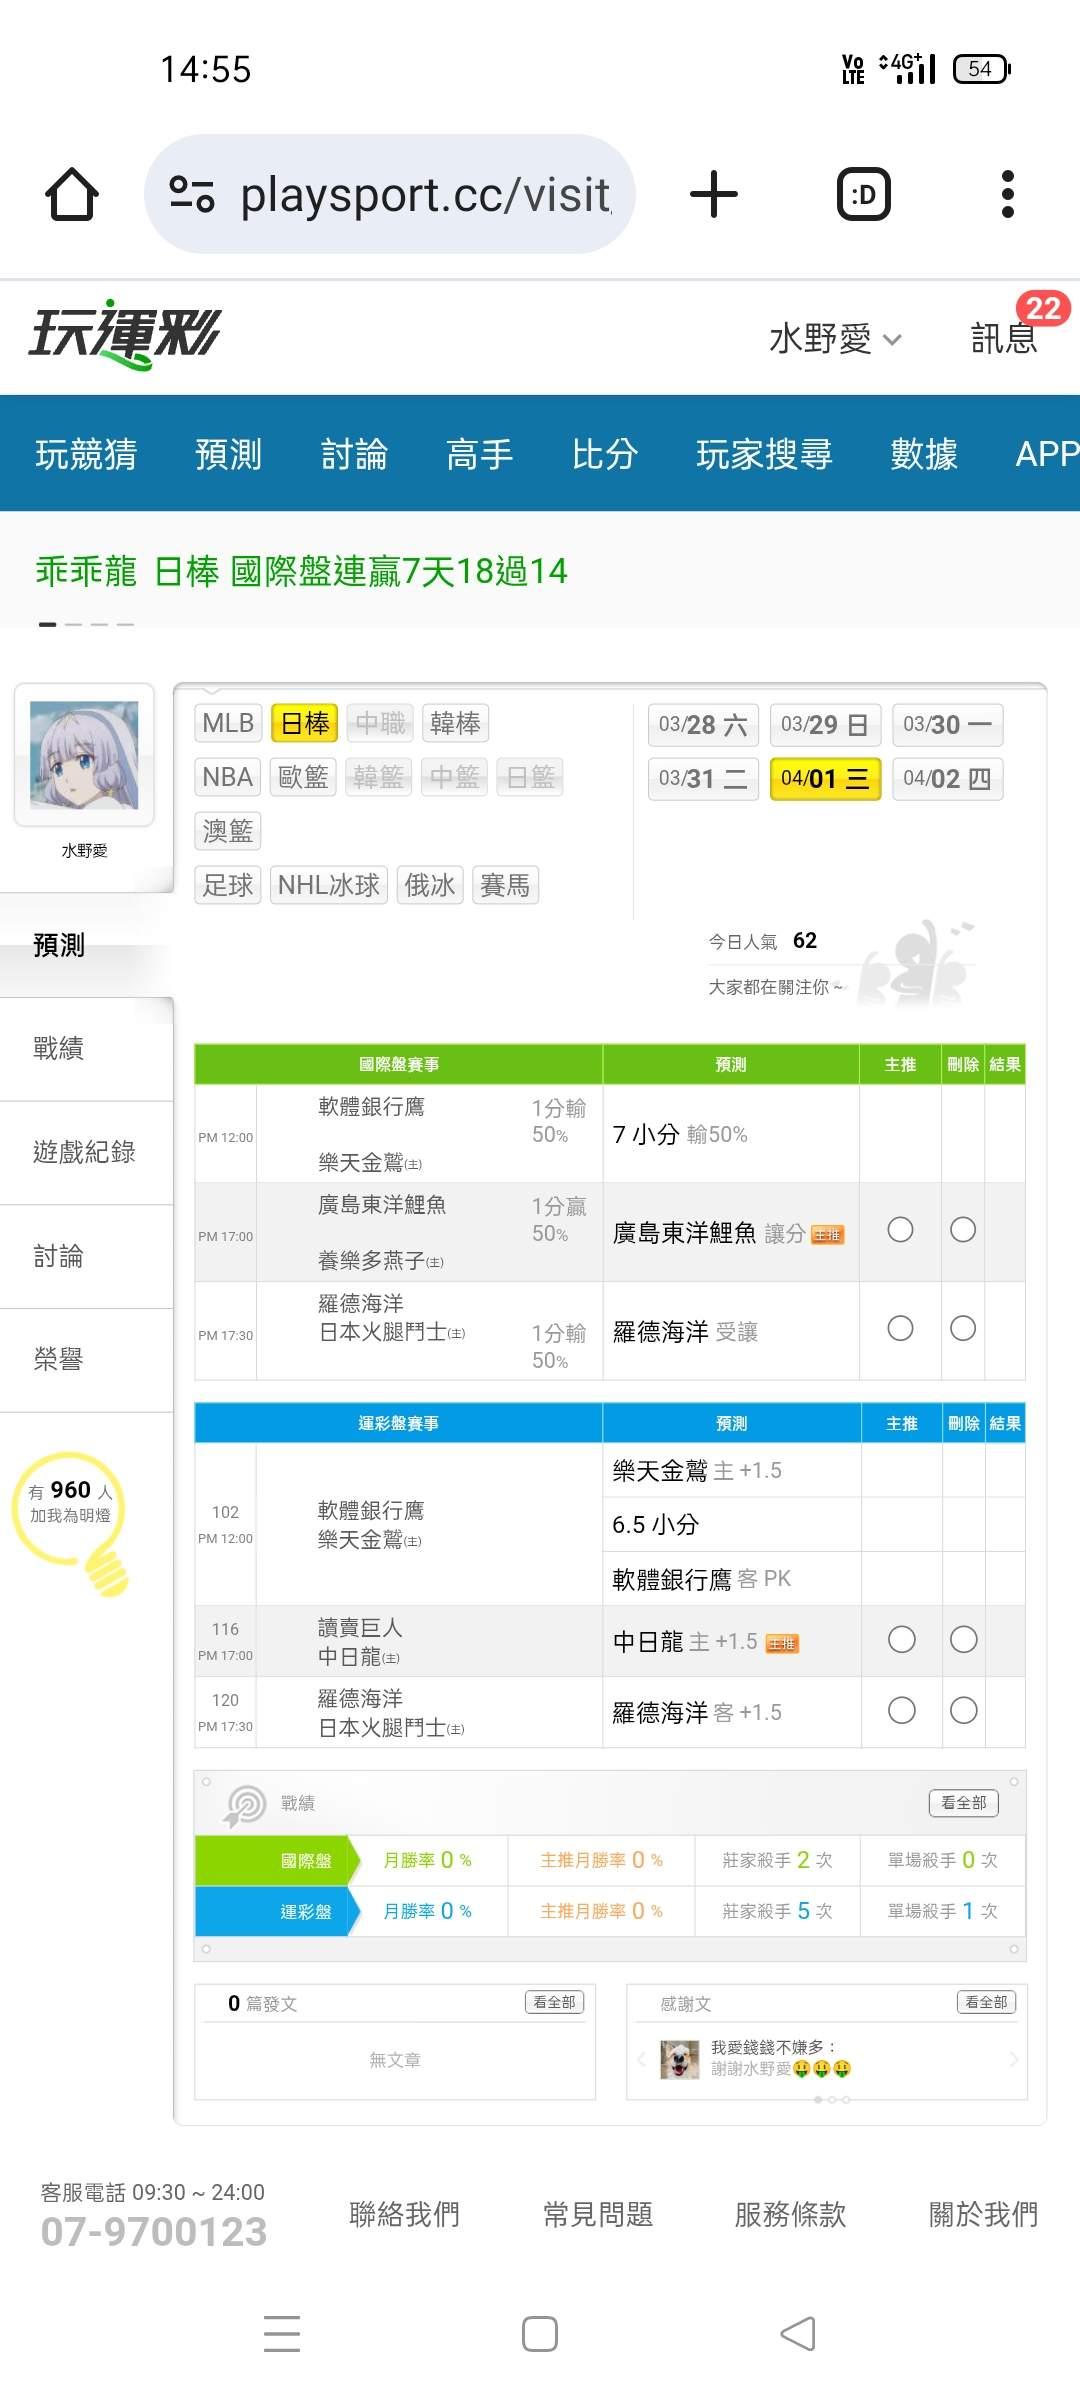Screen dimensions: 1080x2400
Task: Open 戰績 in the left sidebar
Action: point(86,1048)
